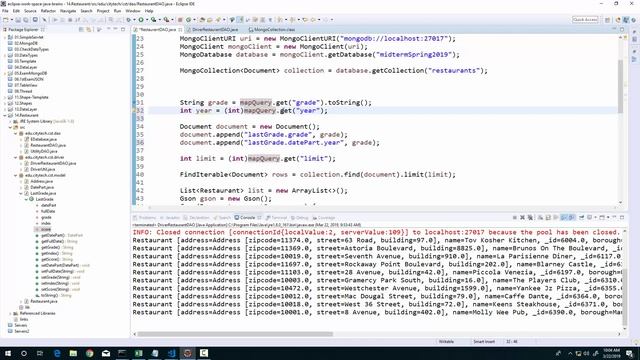The height and width of the screenshot is (360, 640).
Task: Select the Referenced Libraries node
Action: click(35, 313)
